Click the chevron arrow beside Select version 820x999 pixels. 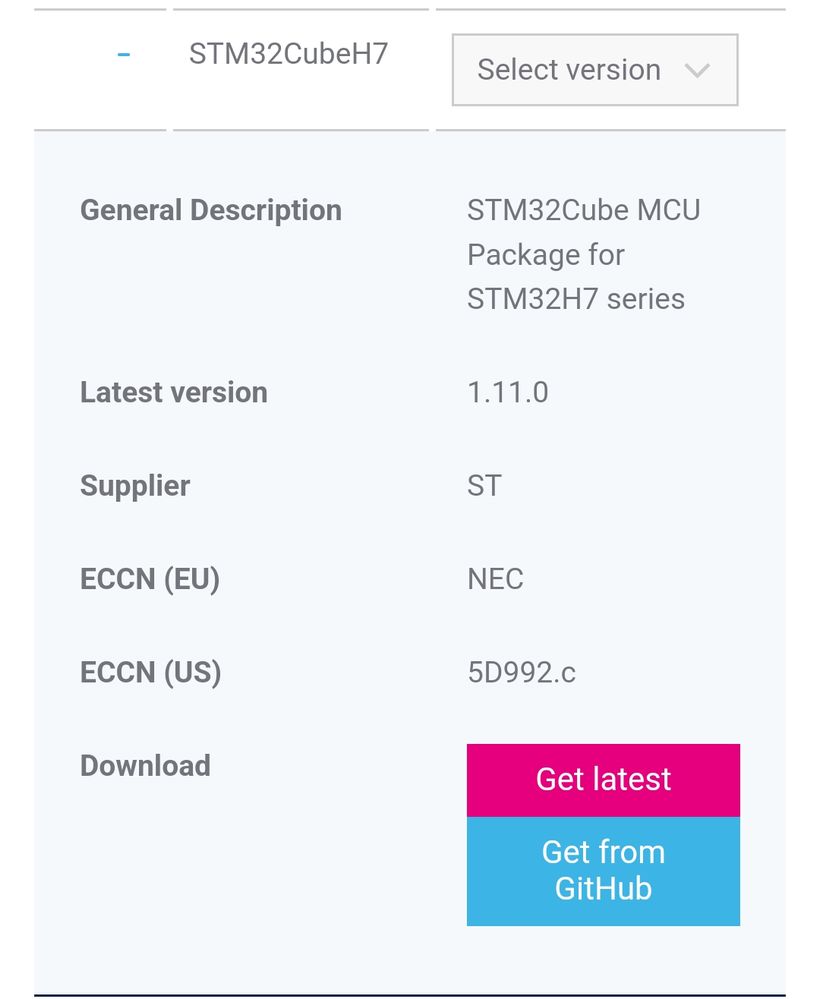pos(697,70)
